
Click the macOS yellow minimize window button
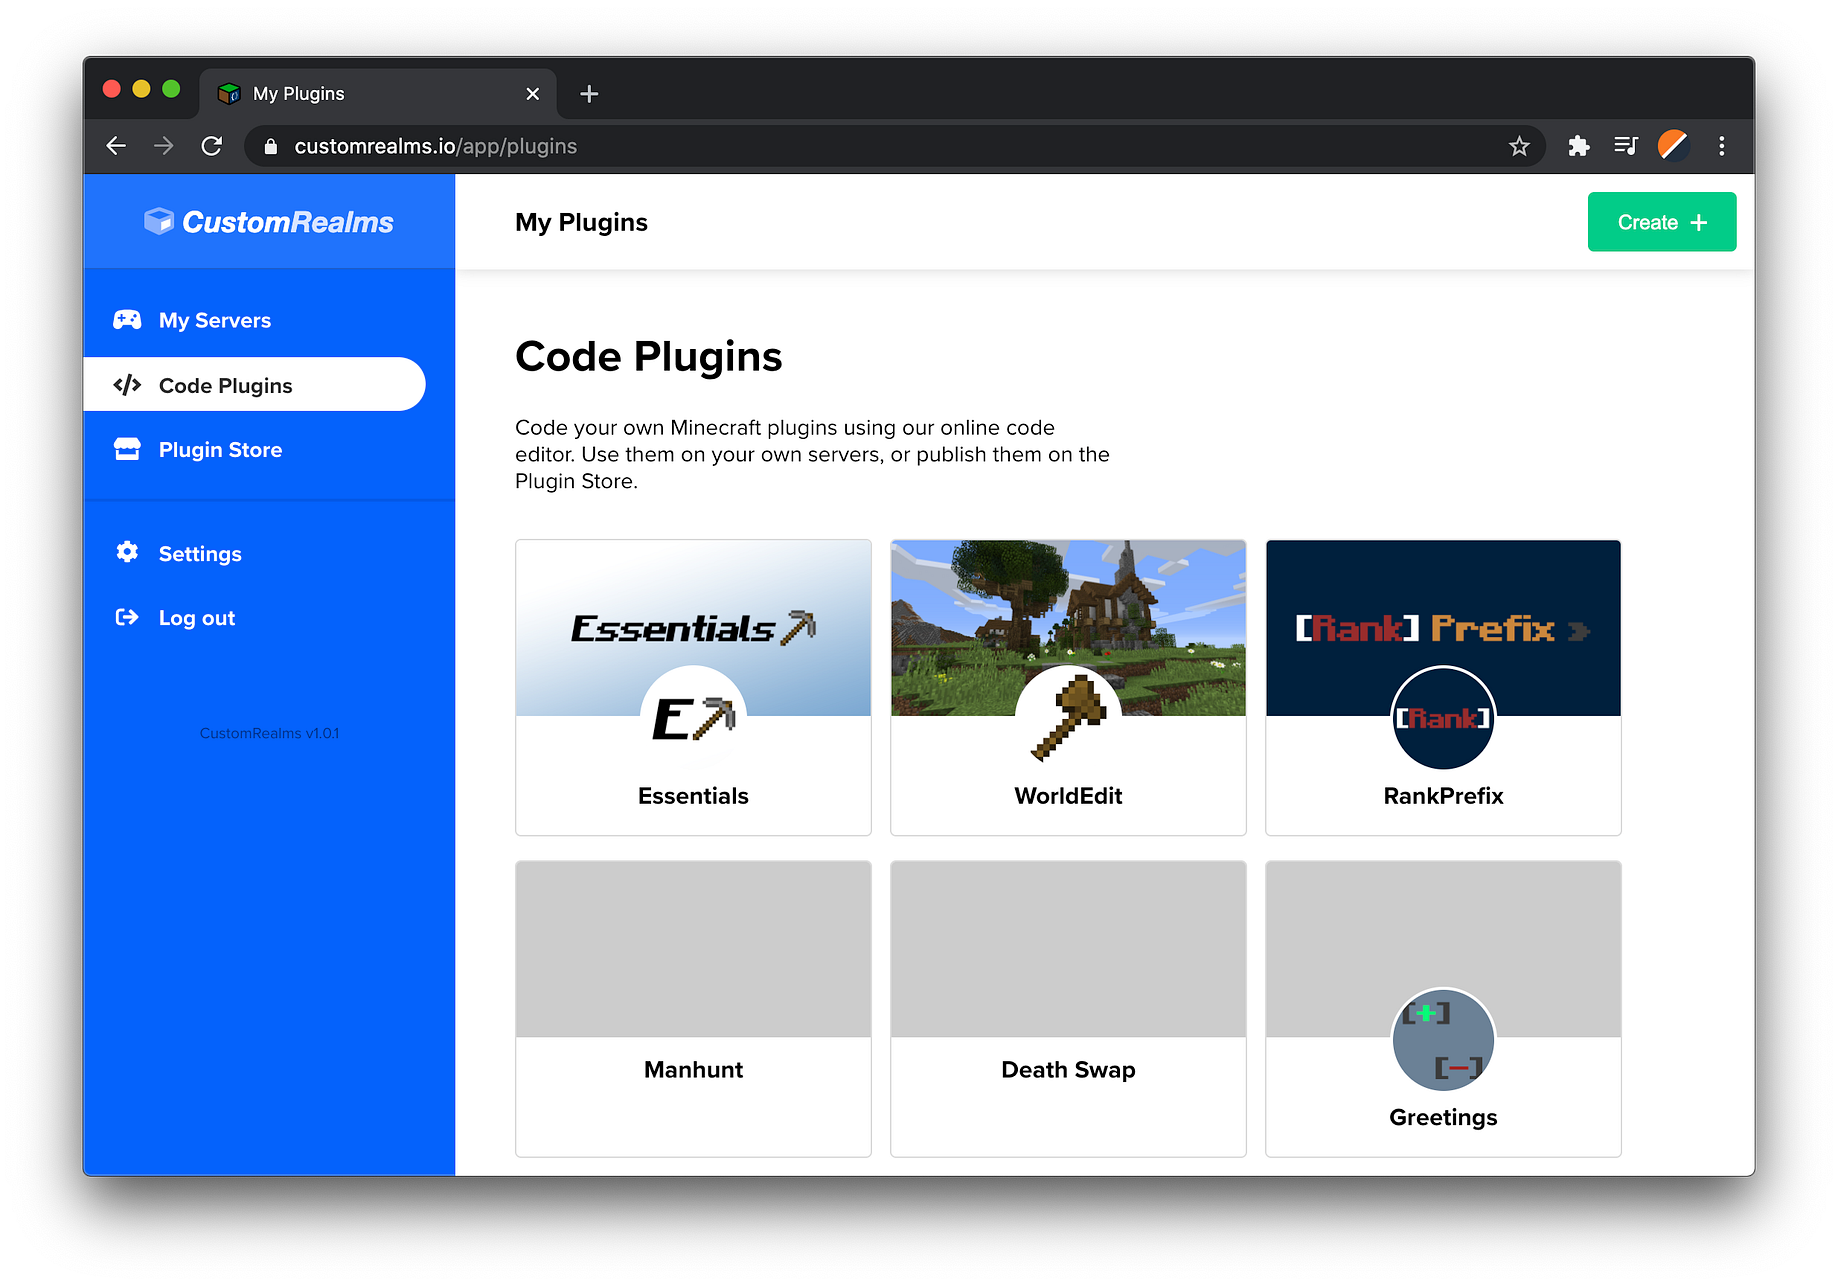141,89
